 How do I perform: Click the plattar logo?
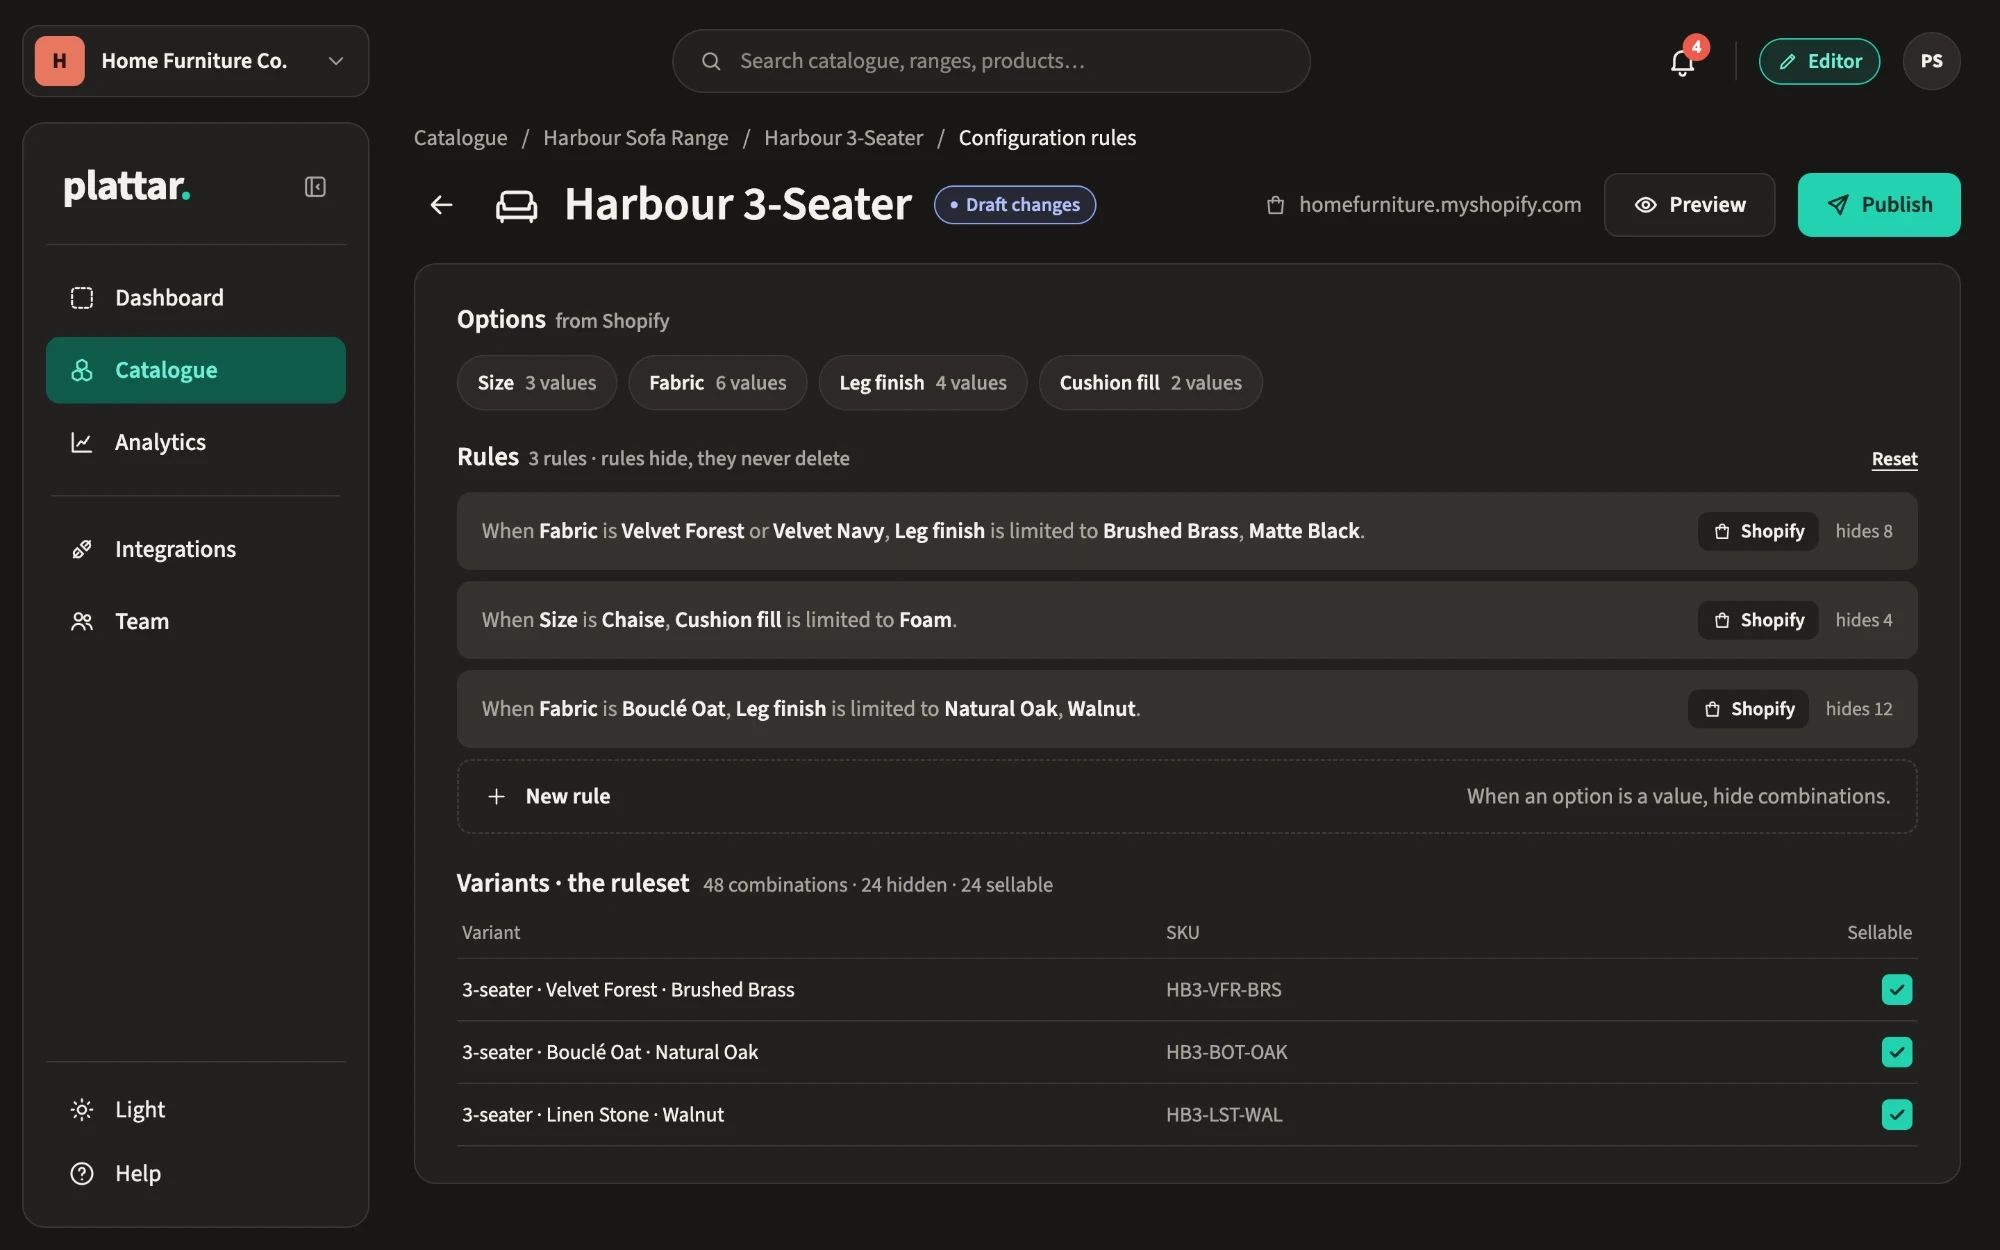[x=127, y=187]
